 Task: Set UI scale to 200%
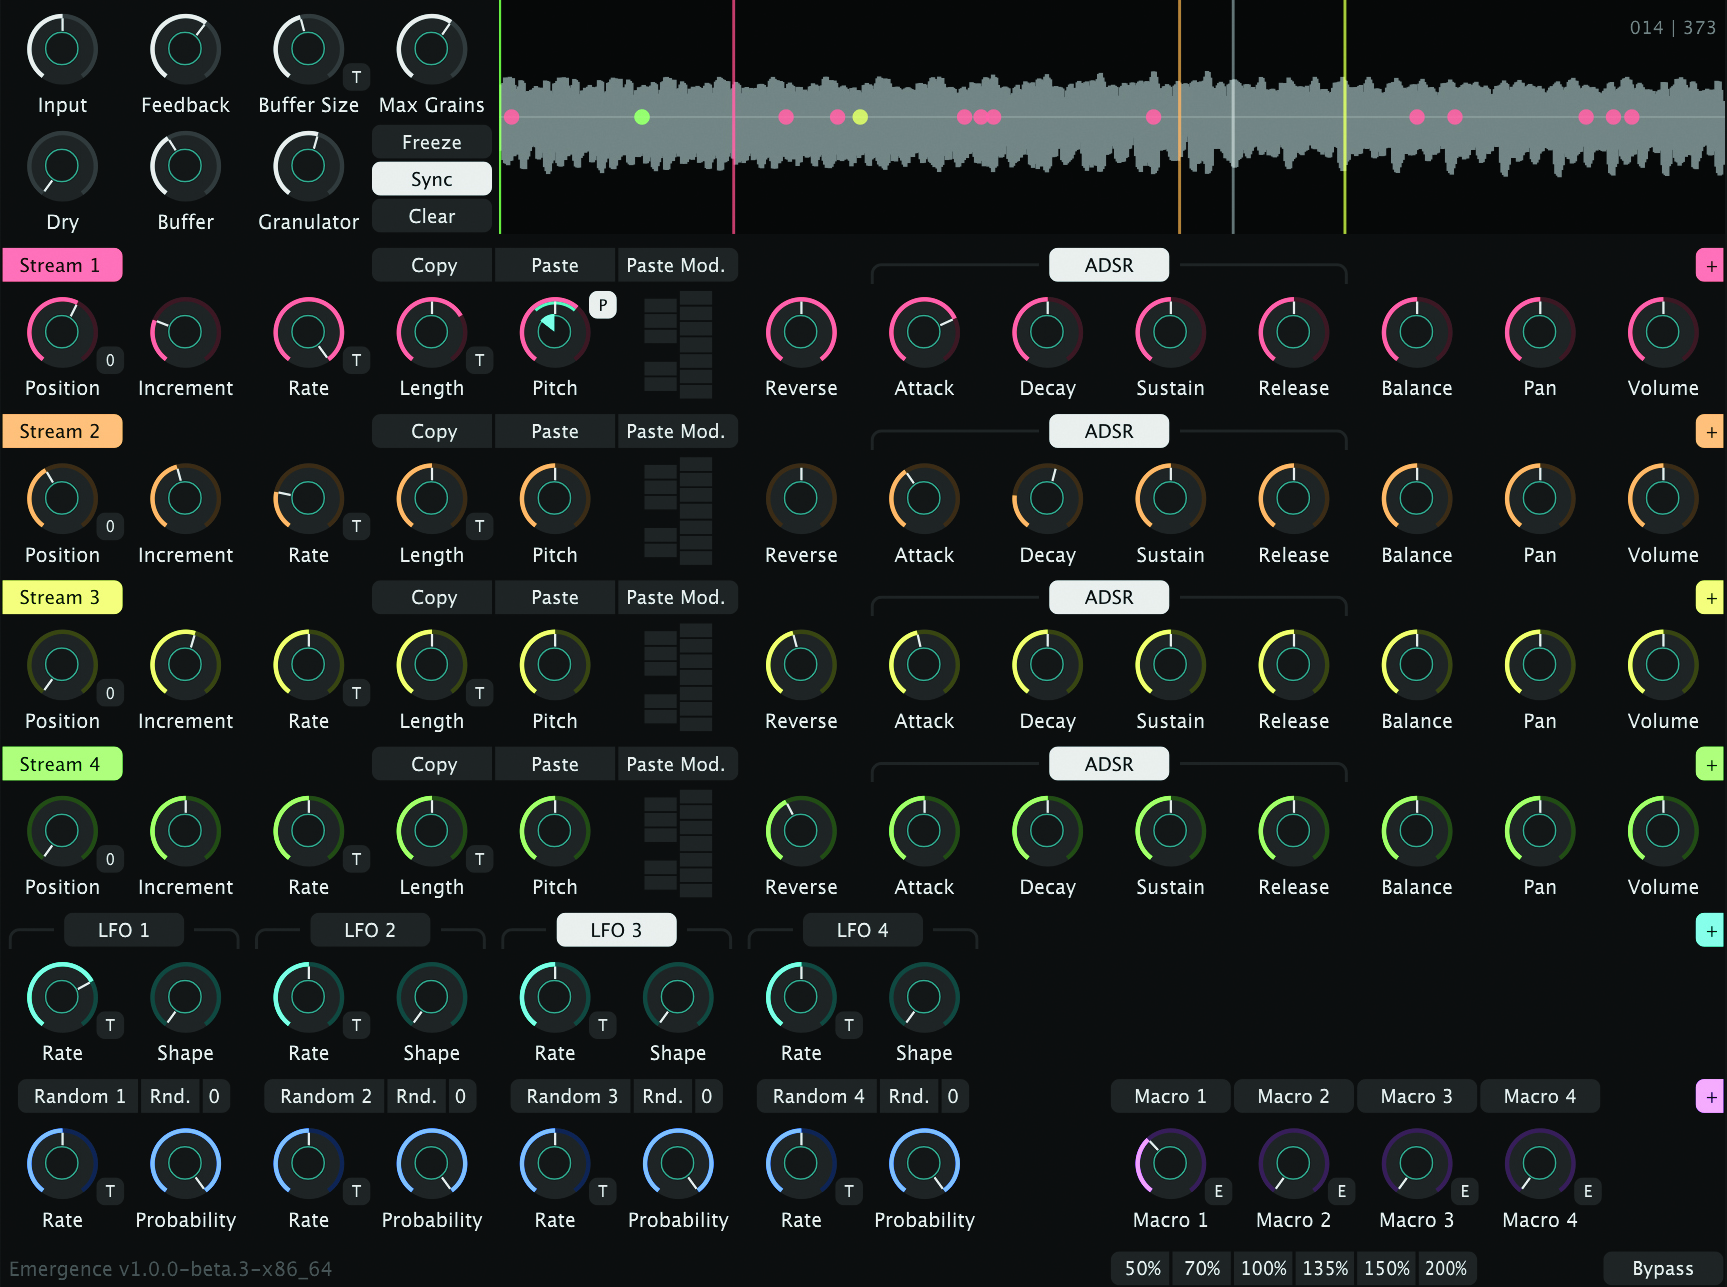click(1446, 1268)
